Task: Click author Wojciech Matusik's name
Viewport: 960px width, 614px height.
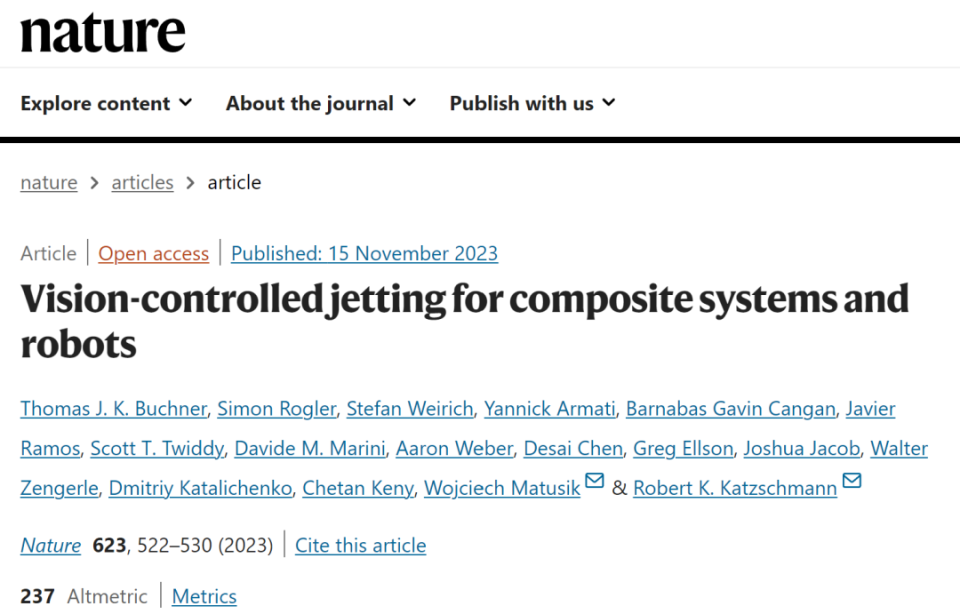Action: pos(502,488)
